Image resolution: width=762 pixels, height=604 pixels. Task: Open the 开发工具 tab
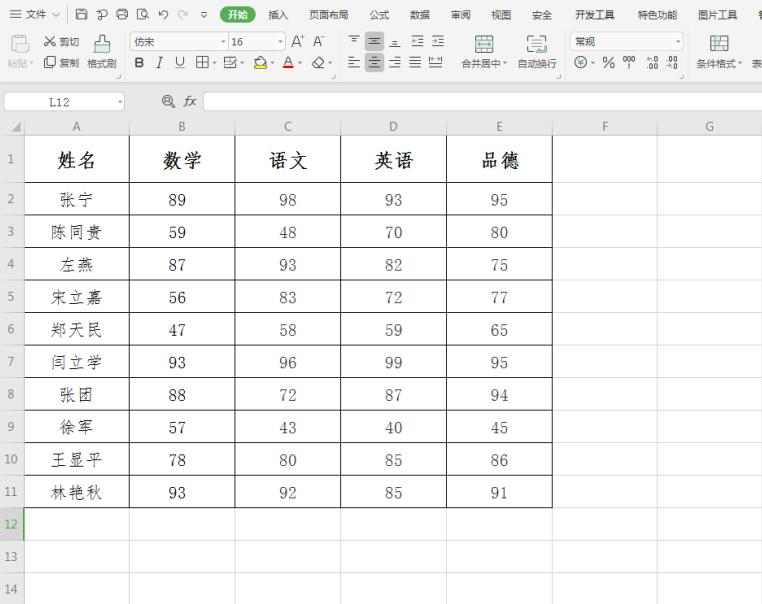point(594,15)
